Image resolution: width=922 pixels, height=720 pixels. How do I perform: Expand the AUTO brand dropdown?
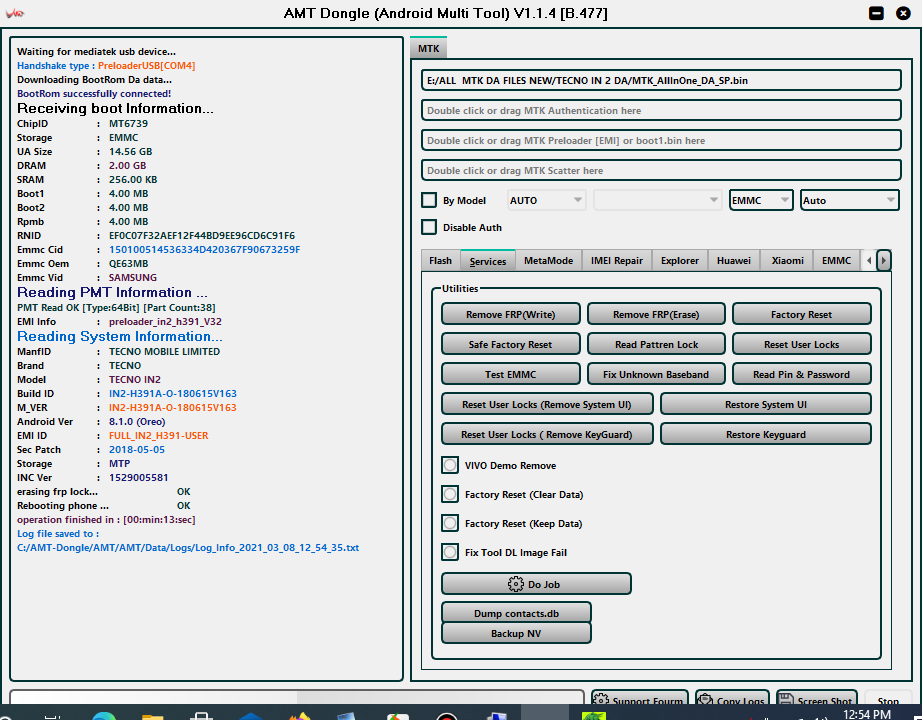(x=546, y=200)
